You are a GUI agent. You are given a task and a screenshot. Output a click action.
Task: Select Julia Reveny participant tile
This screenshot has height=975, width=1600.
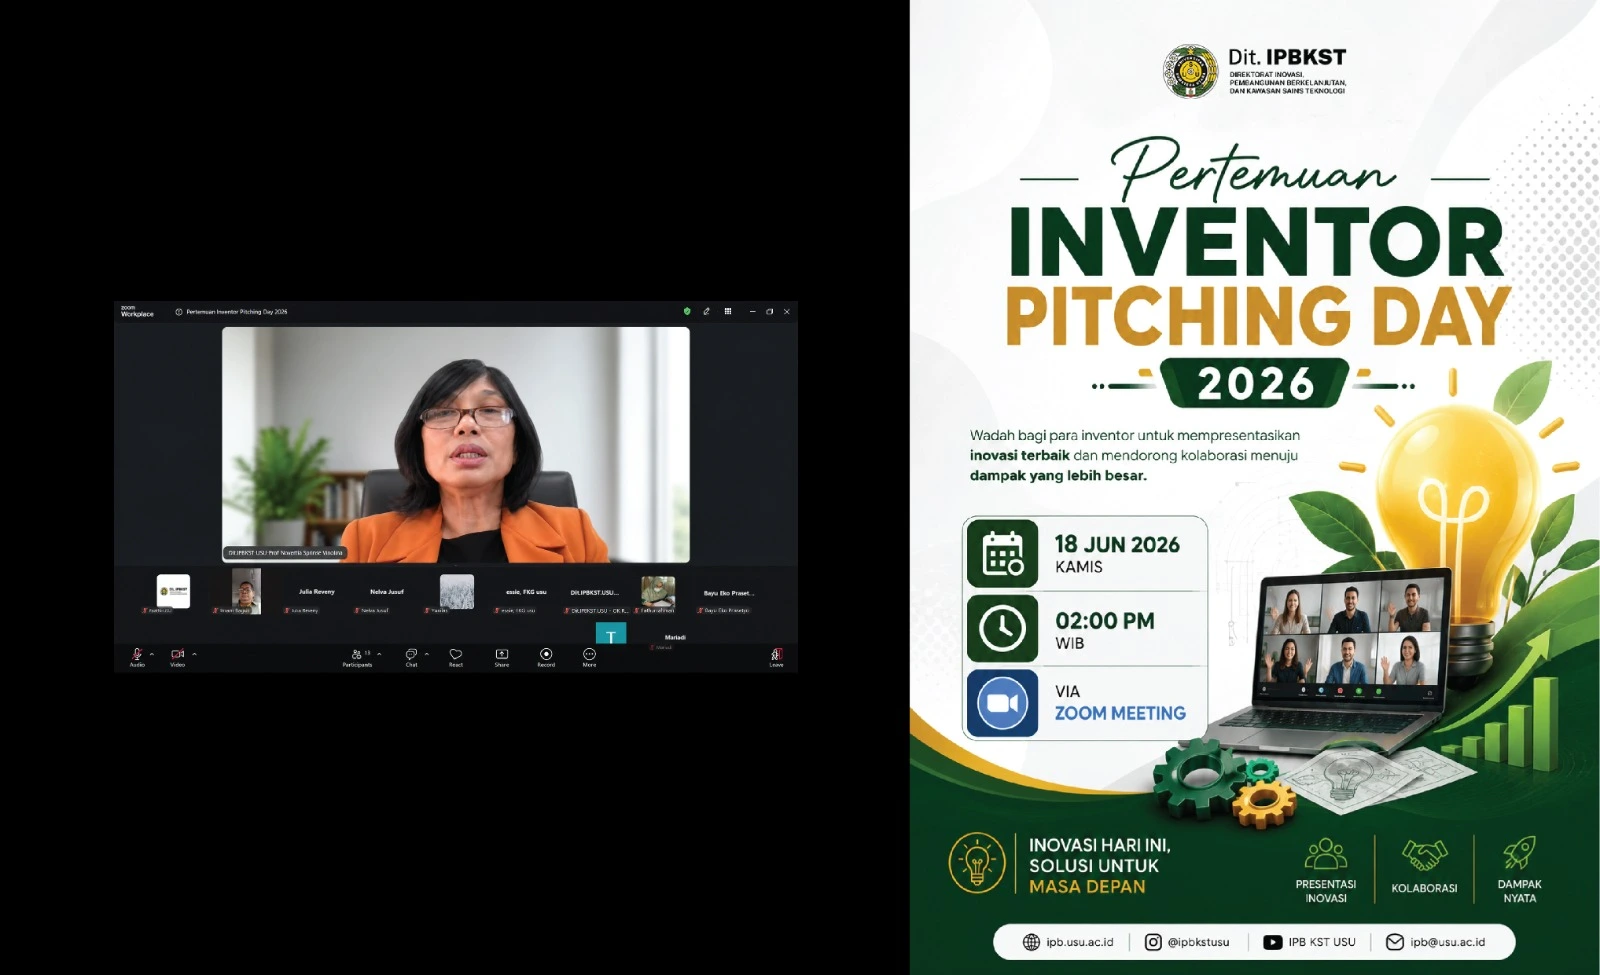(317, 592)
